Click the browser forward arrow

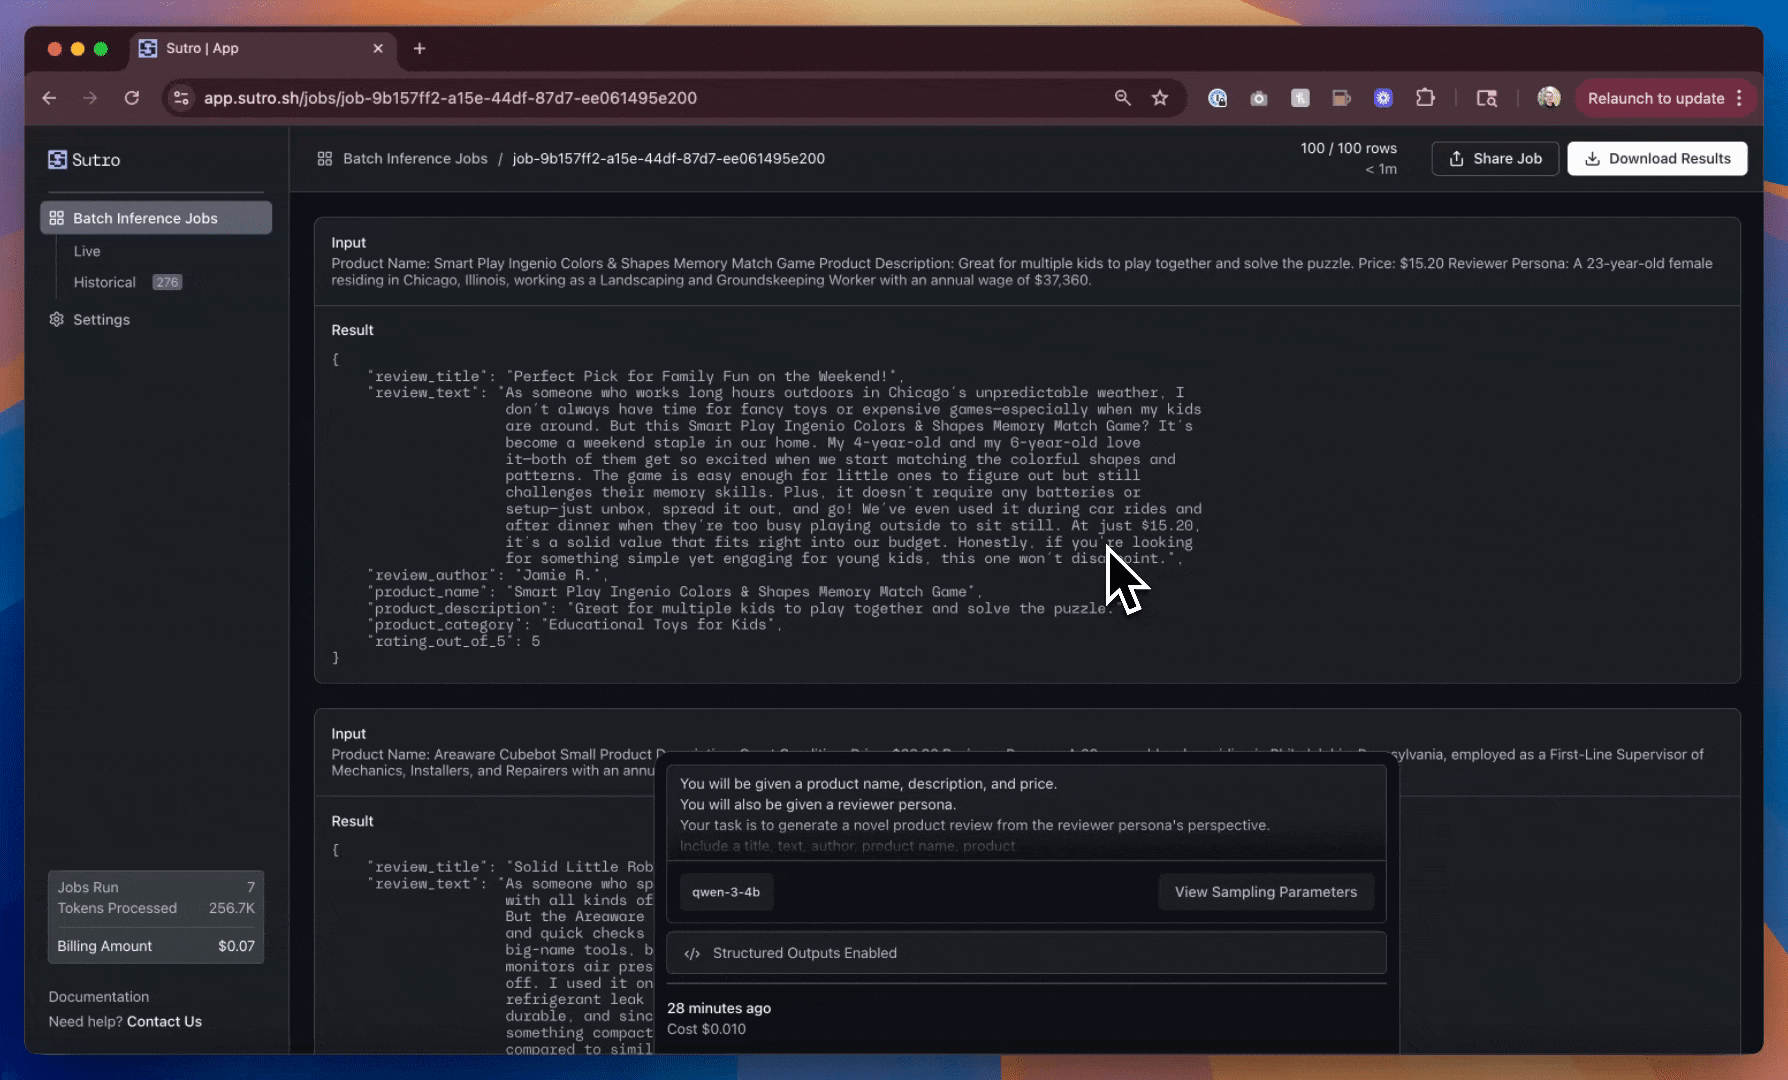click(90, 98)
